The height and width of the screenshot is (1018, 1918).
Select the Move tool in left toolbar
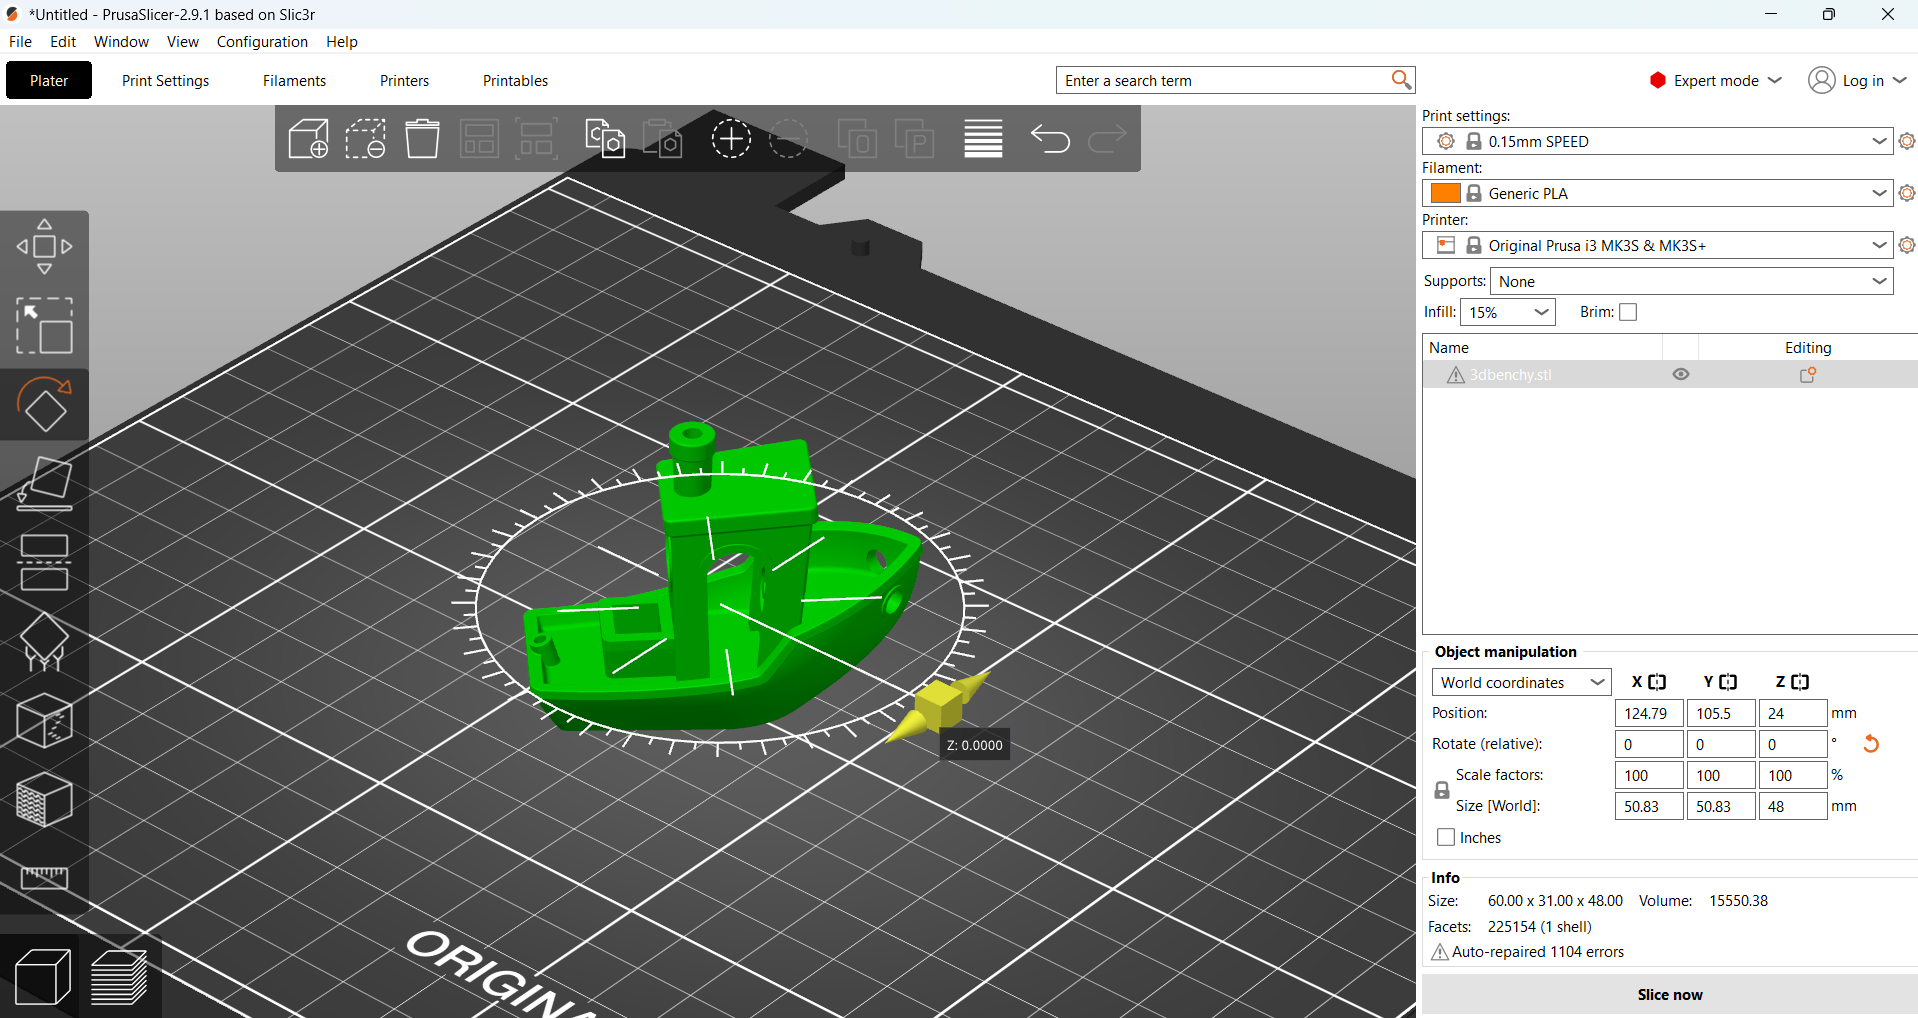pos(44,246)
